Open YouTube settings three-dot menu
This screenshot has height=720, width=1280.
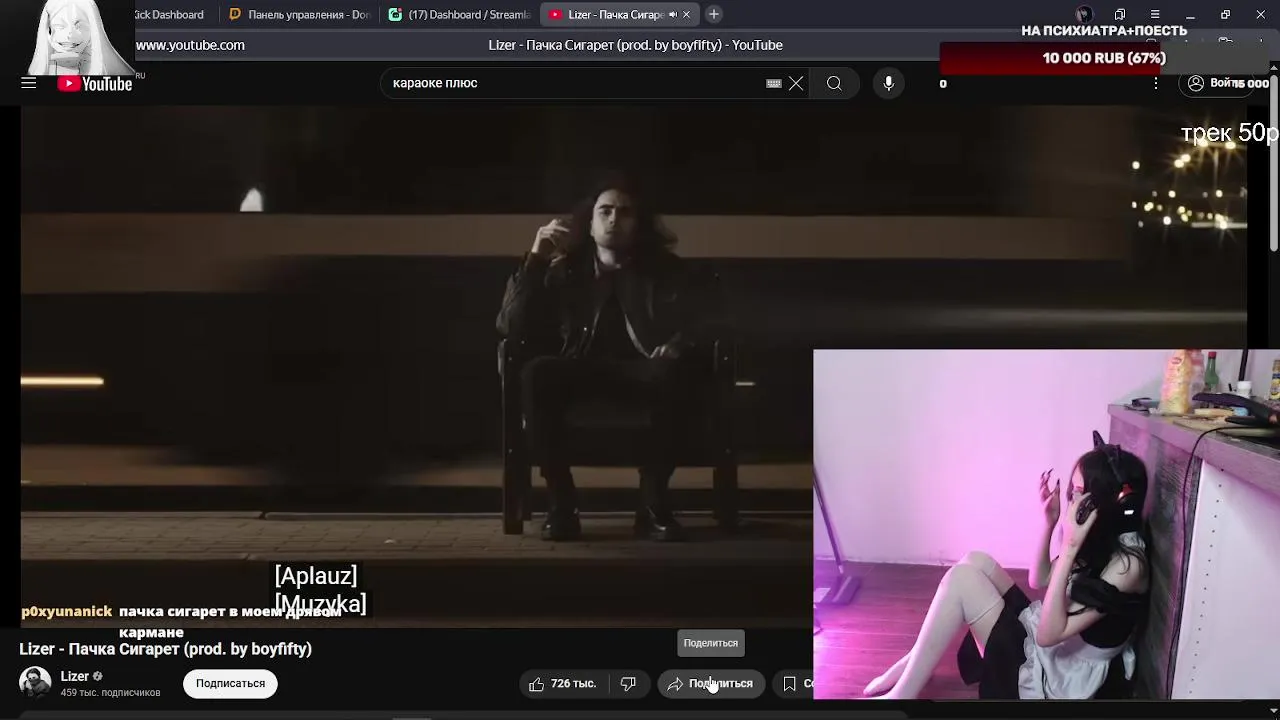pos(1156,84)
